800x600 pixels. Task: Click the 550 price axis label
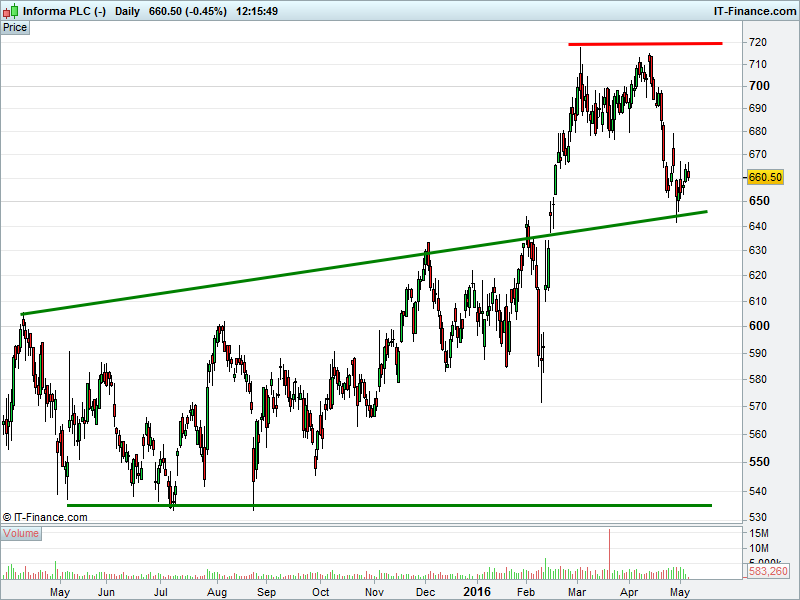coord(759,462)
